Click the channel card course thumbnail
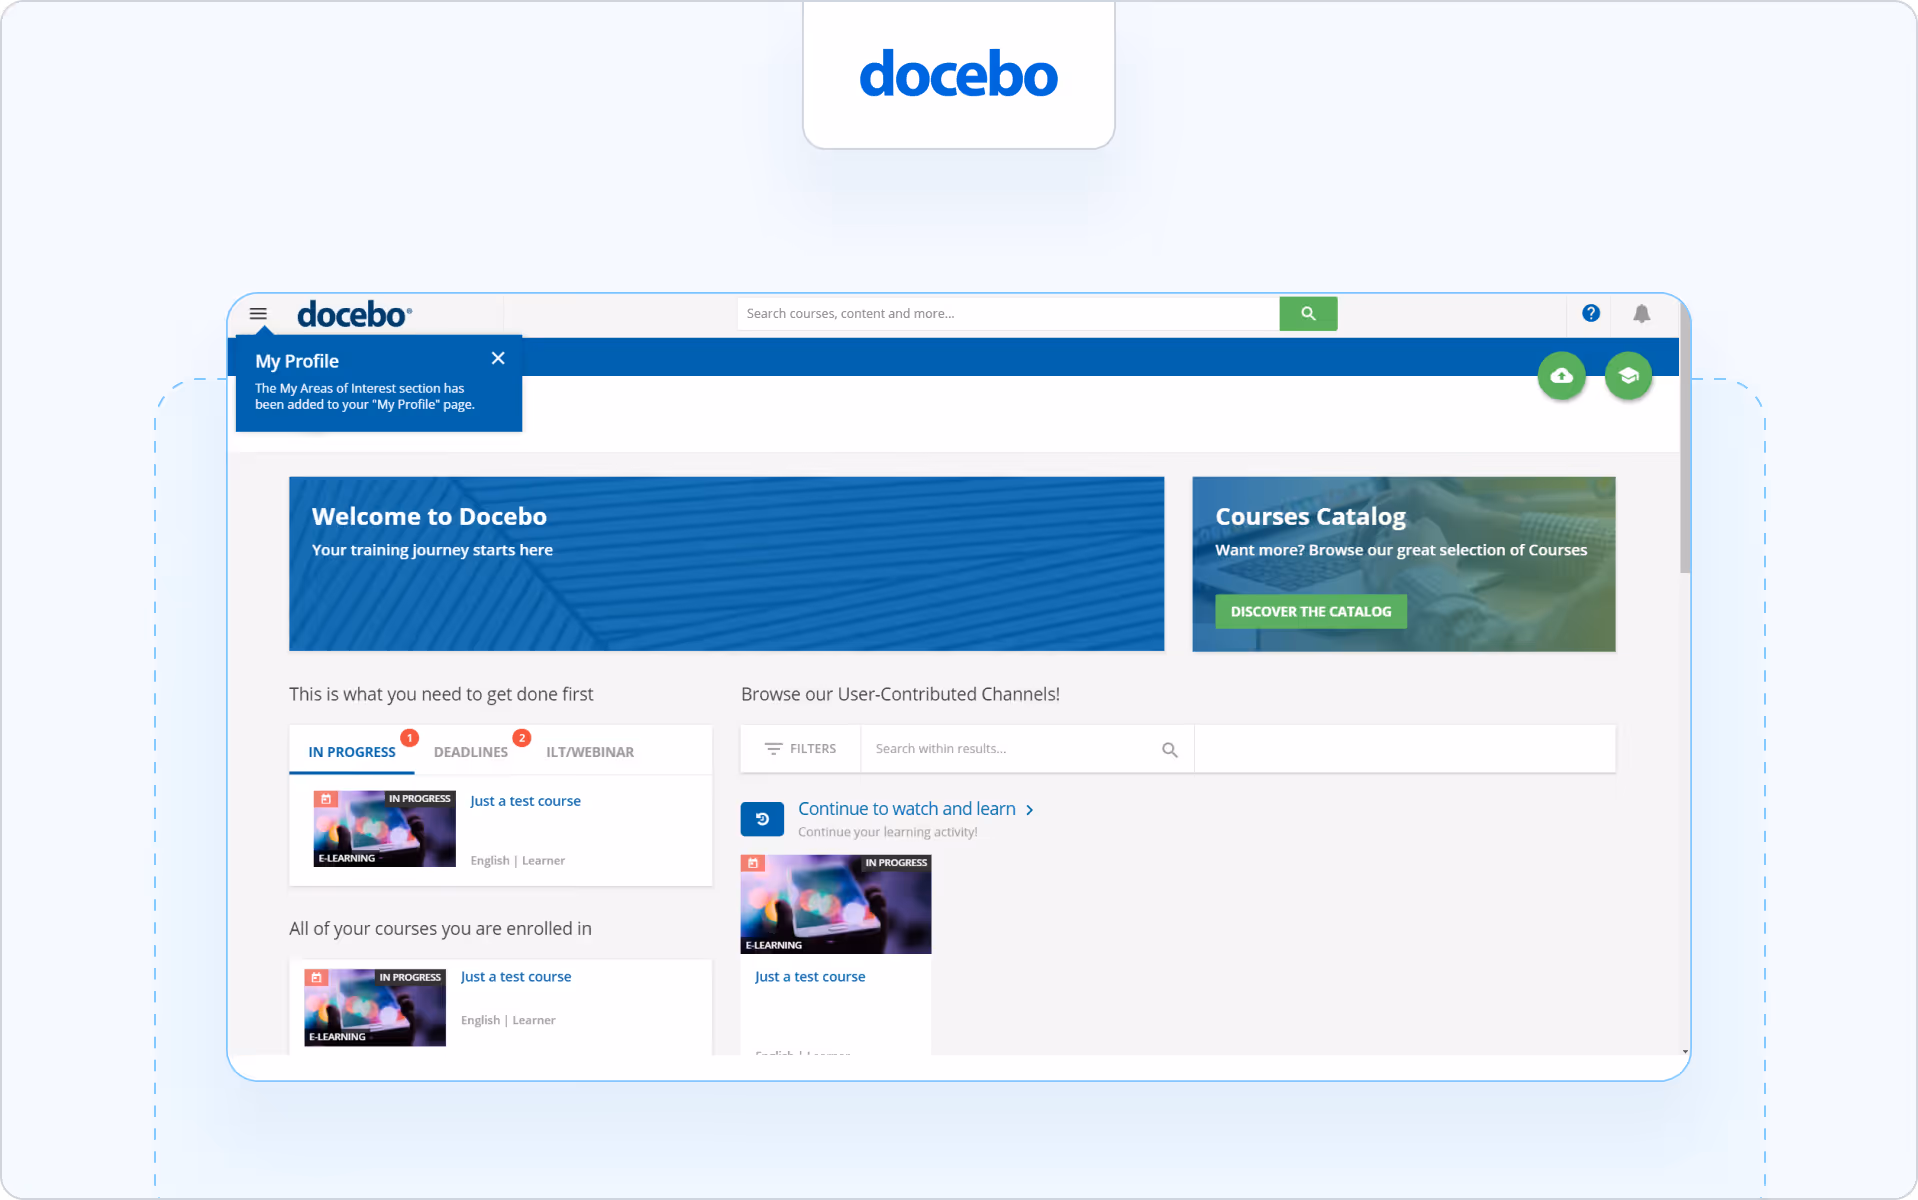 point(836,904)
